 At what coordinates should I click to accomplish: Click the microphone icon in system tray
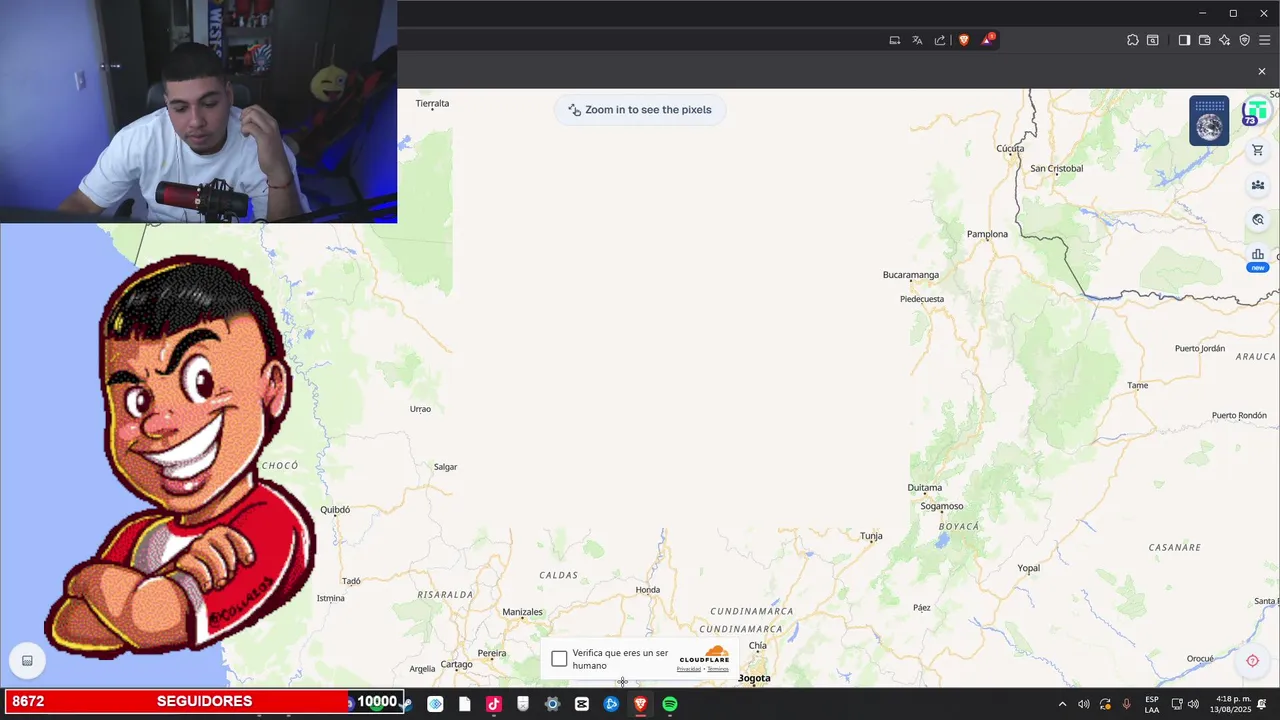coord(1127,704)
